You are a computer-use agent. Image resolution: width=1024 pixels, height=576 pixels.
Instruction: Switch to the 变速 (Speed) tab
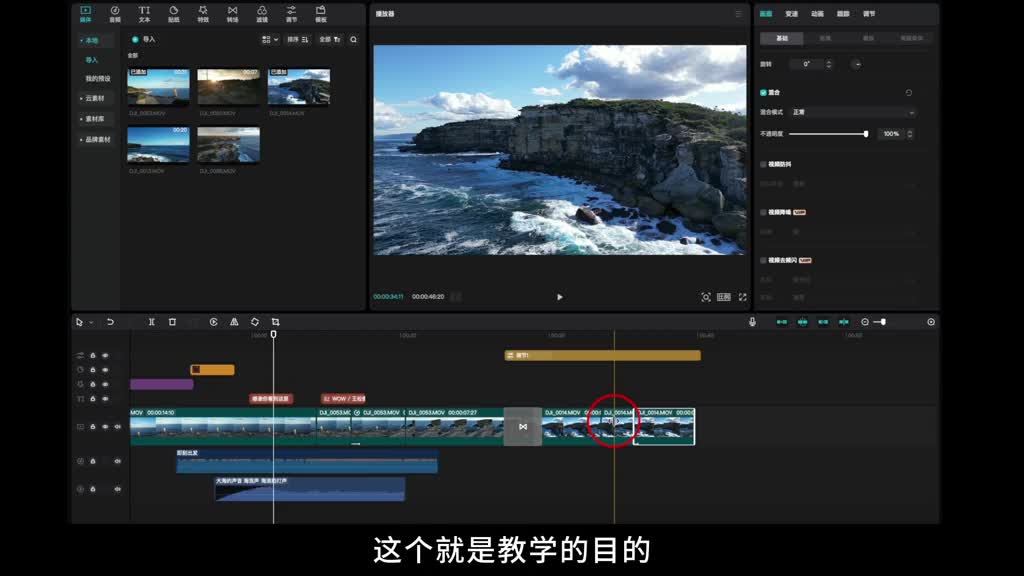791,14
